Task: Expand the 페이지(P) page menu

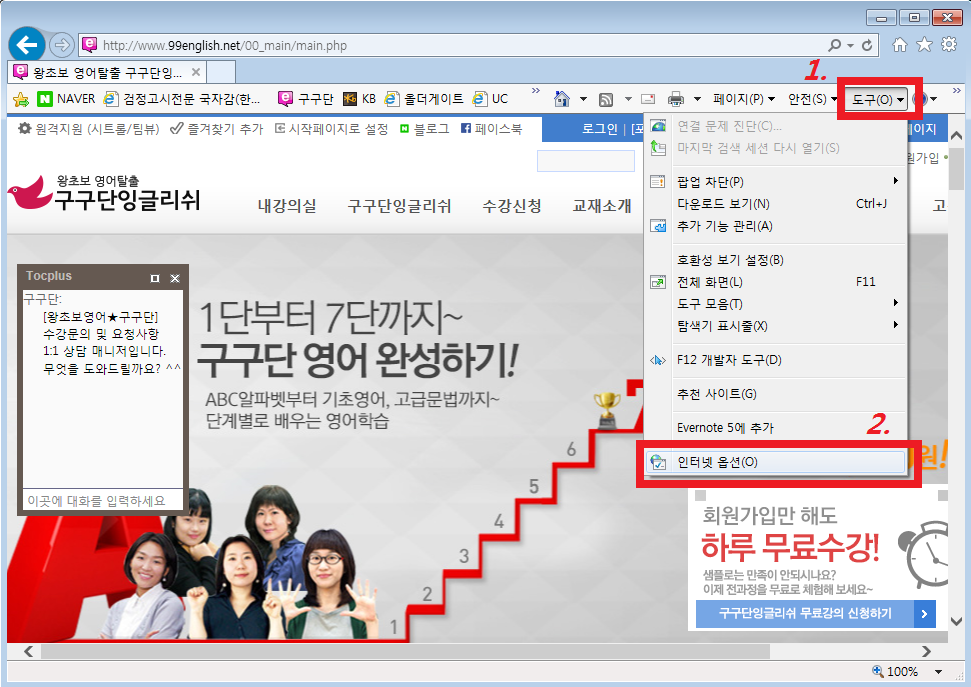Action: [744, 99]
